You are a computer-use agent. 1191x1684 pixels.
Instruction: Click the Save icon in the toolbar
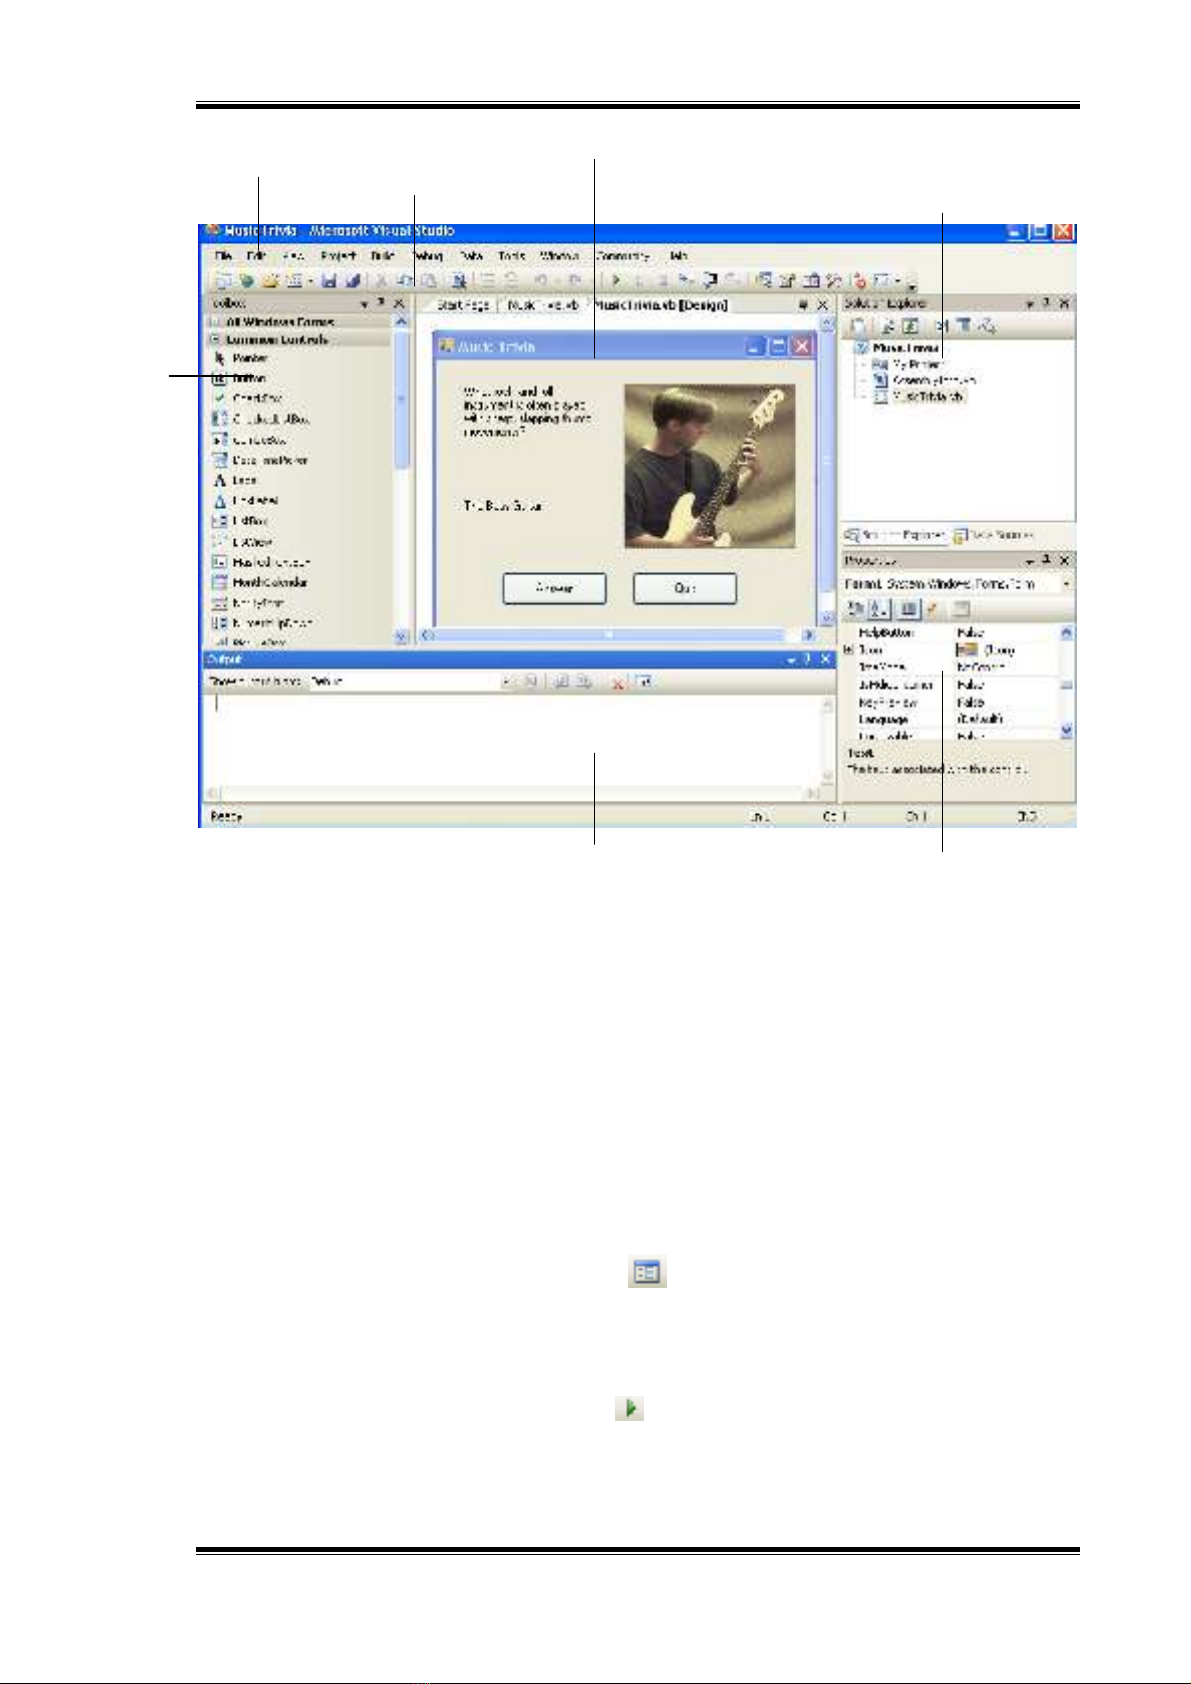329,282
